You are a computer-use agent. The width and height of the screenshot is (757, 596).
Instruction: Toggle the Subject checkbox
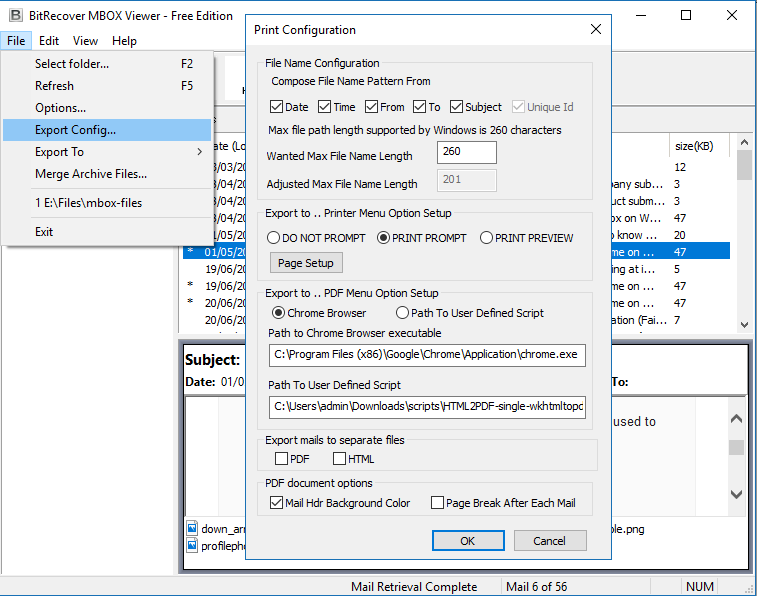pos(456,107)
